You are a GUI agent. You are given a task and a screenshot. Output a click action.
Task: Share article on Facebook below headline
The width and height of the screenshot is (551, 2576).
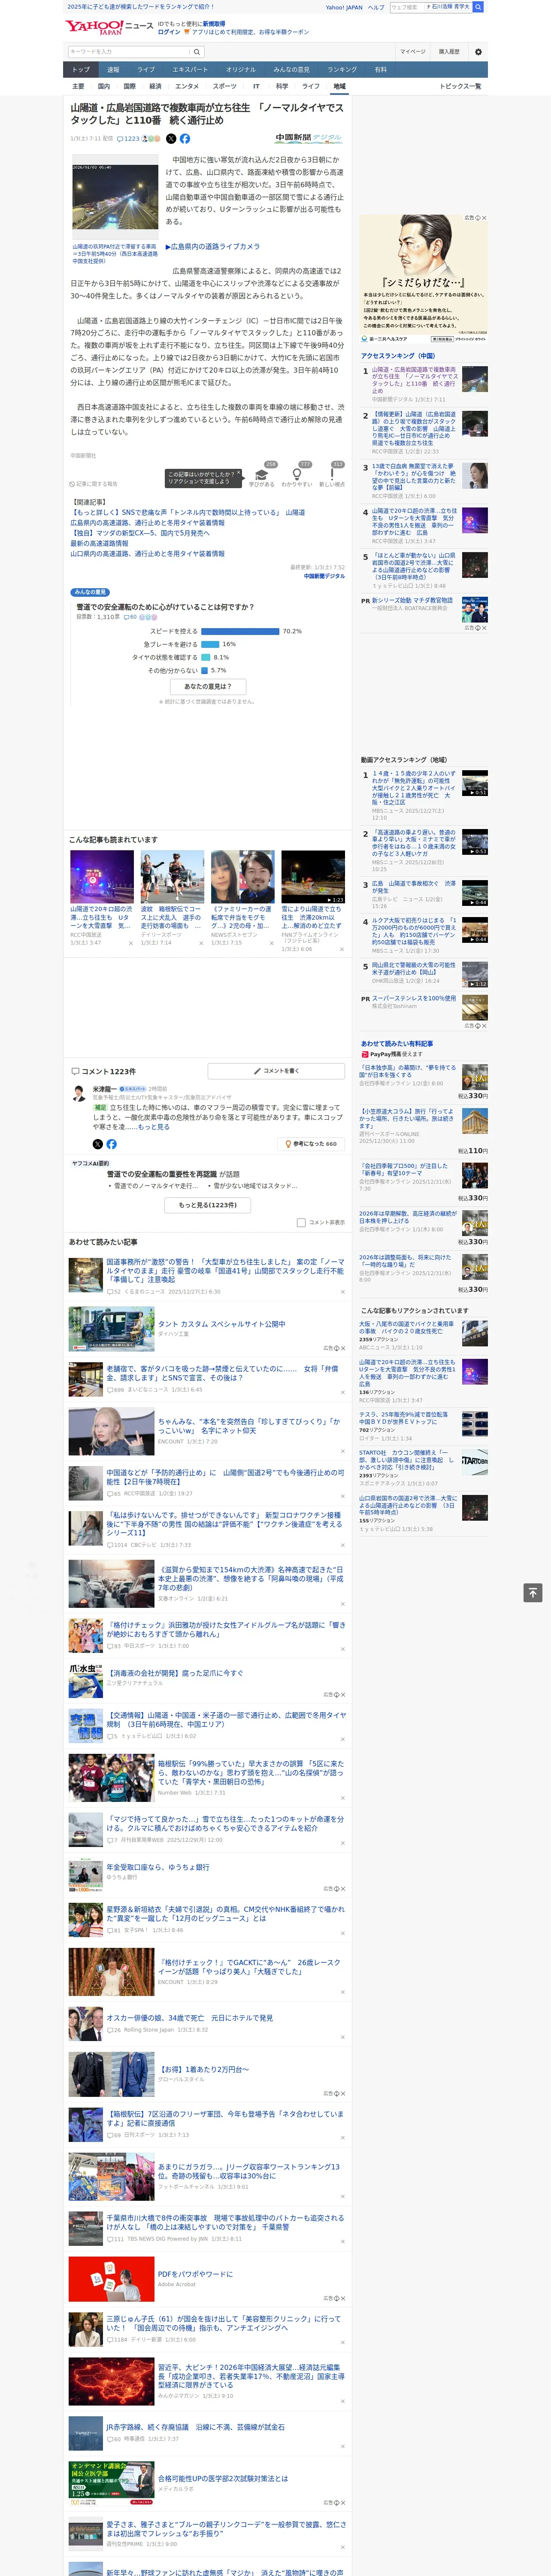[x=185, y=139]
